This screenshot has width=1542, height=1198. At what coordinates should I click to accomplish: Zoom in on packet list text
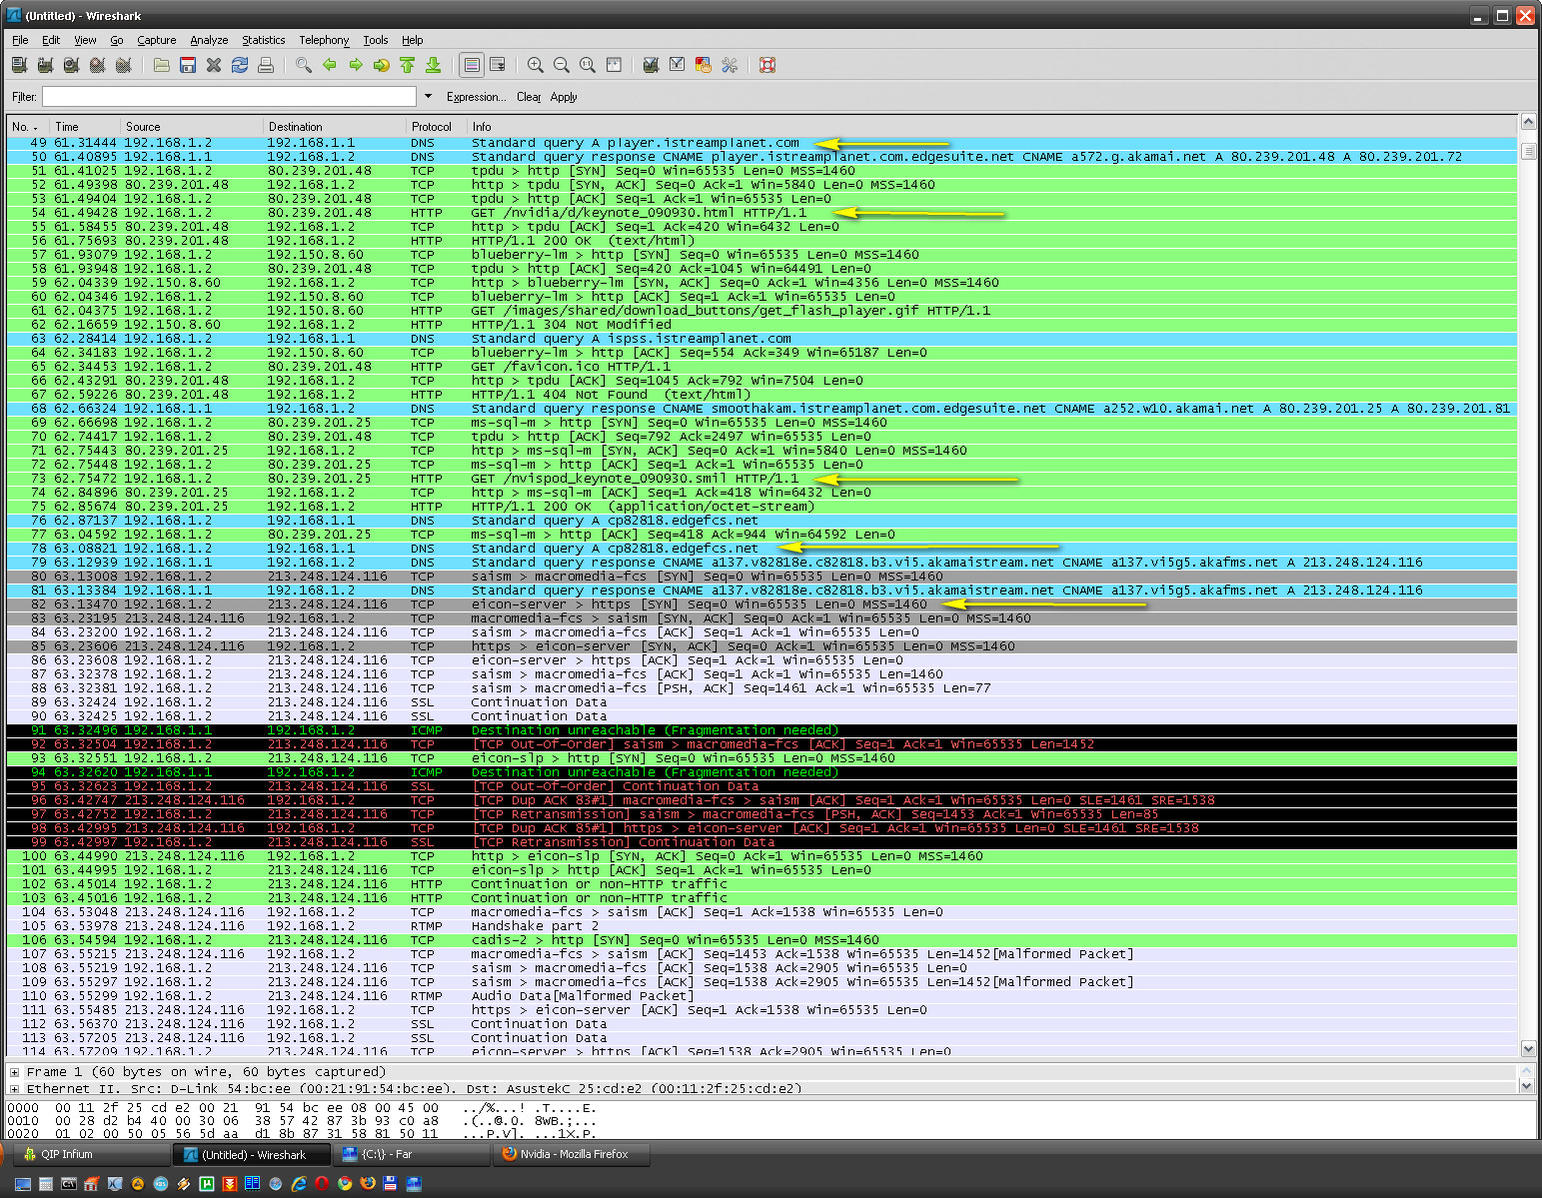pyautogui.click(x=535, y=65)
